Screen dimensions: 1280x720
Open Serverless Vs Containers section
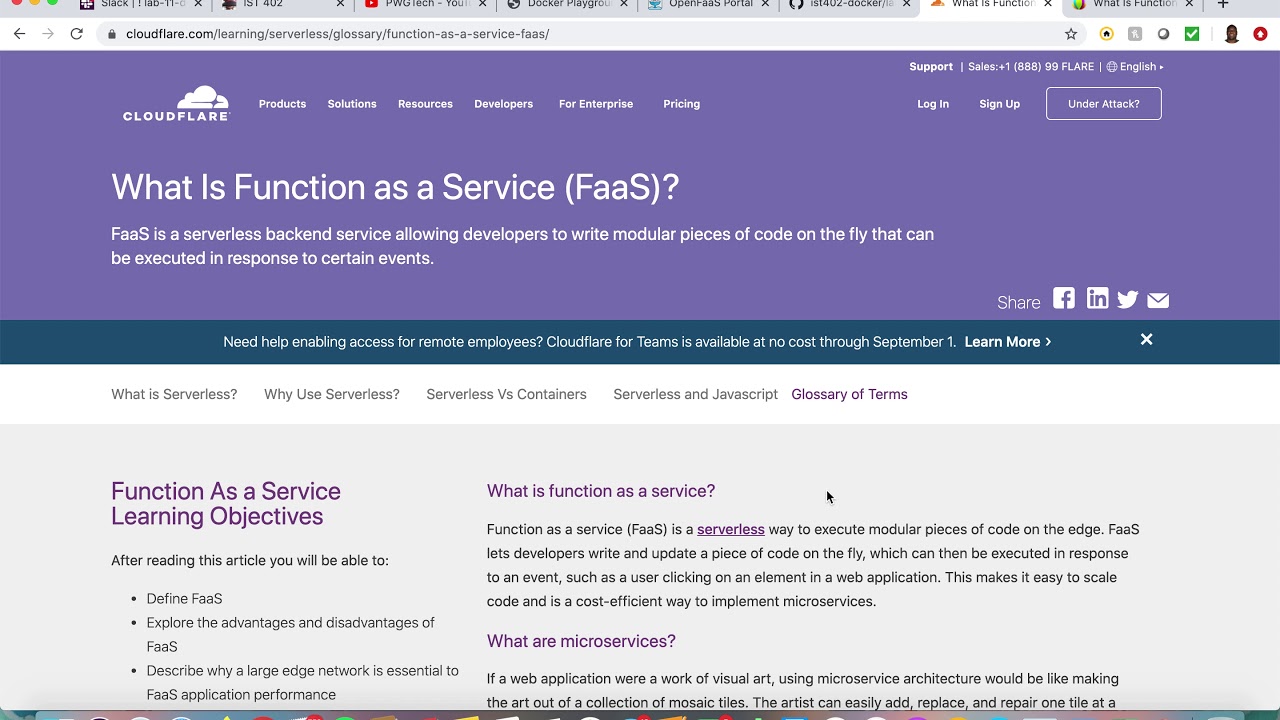(506, 394)
